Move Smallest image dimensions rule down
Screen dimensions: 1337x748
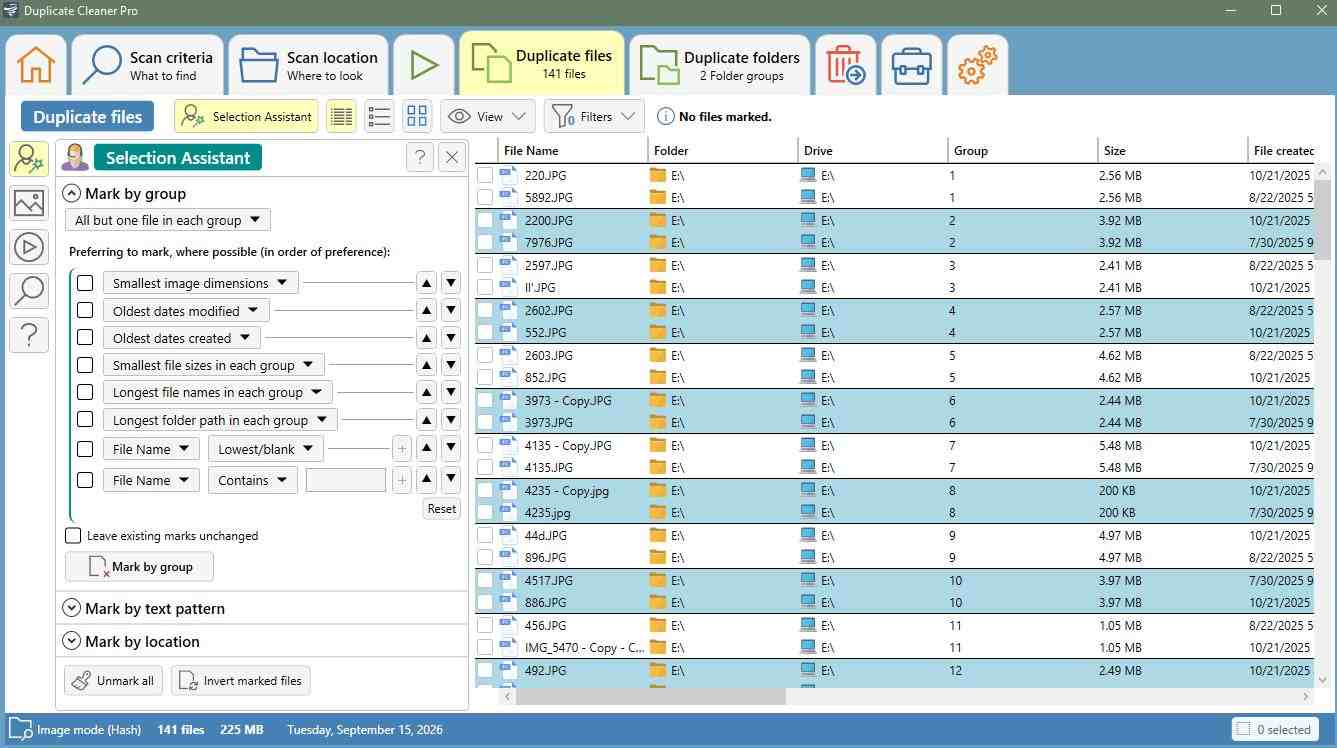point(451,283)
